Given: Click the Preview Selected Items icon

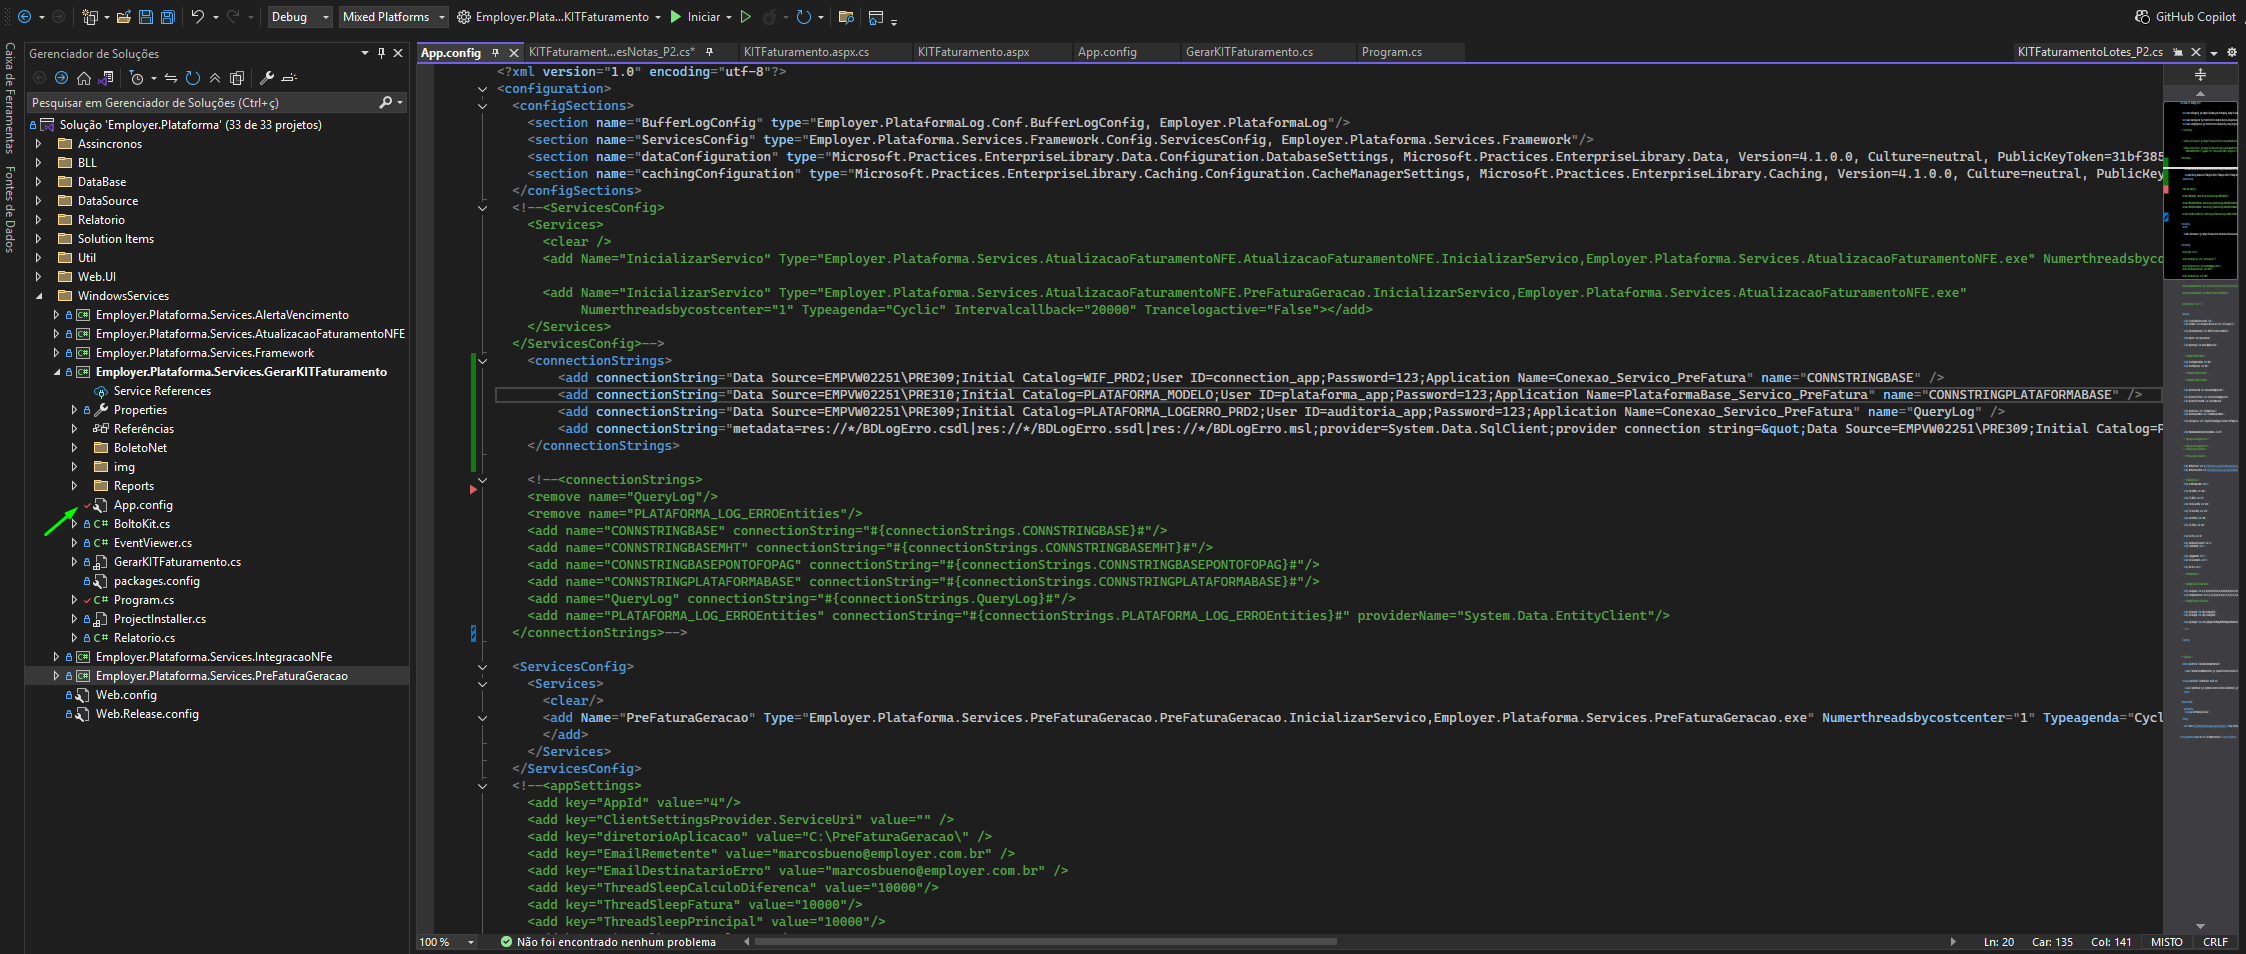Looking at the screenshot, I should click(x=289, y=78).
